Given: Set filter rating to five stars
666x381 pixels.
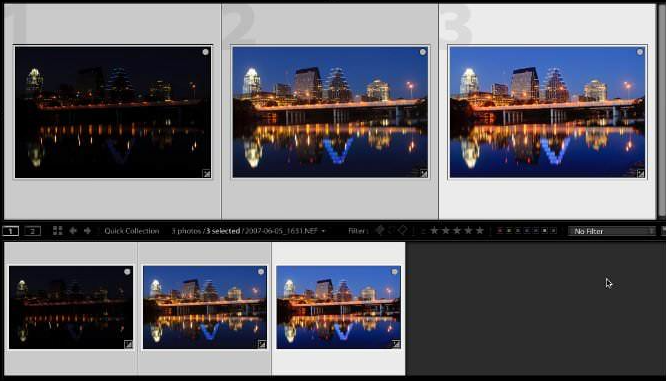Looking at the screenshot, I should (x=480, y=231).
